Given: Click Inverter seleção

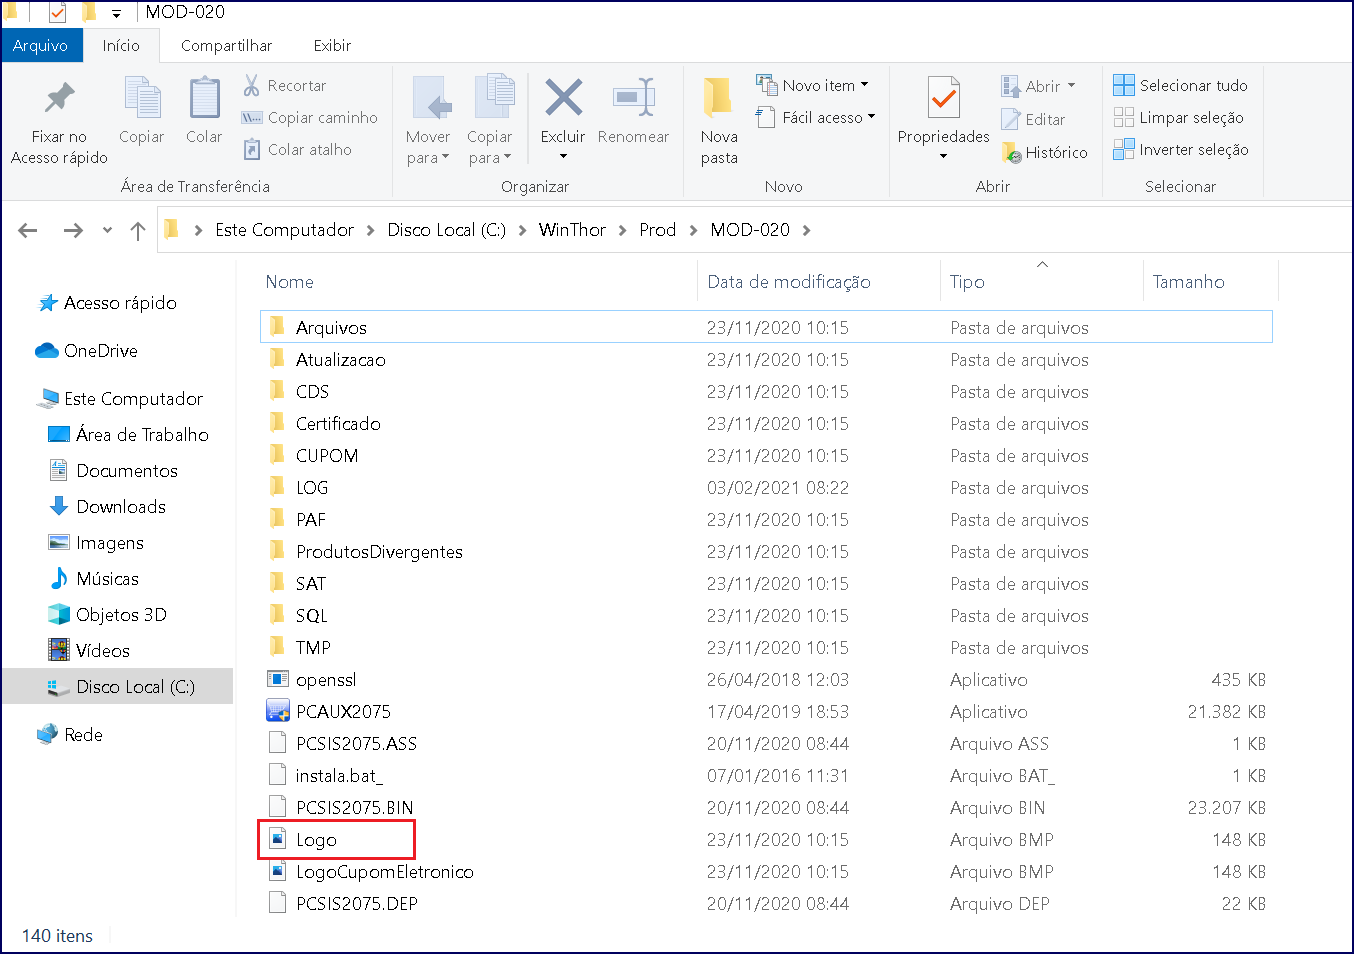Looking at the screenshot, I should pos(1180,150).
